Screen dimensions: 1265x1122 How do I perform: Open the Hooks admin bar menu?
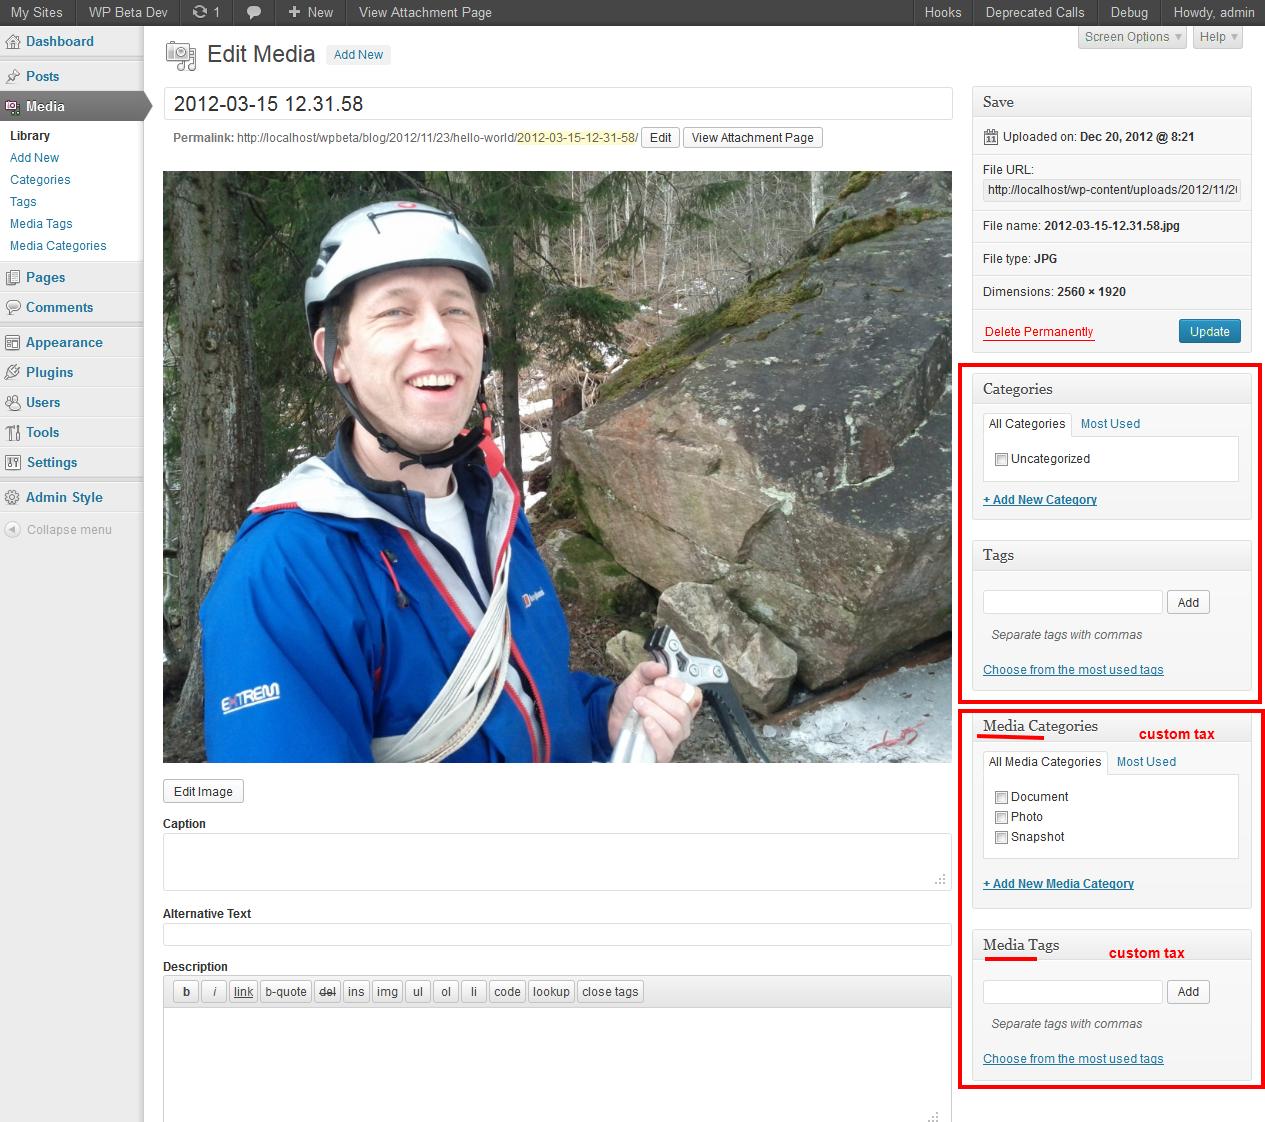pyautogui.click(x=943, y=12)
